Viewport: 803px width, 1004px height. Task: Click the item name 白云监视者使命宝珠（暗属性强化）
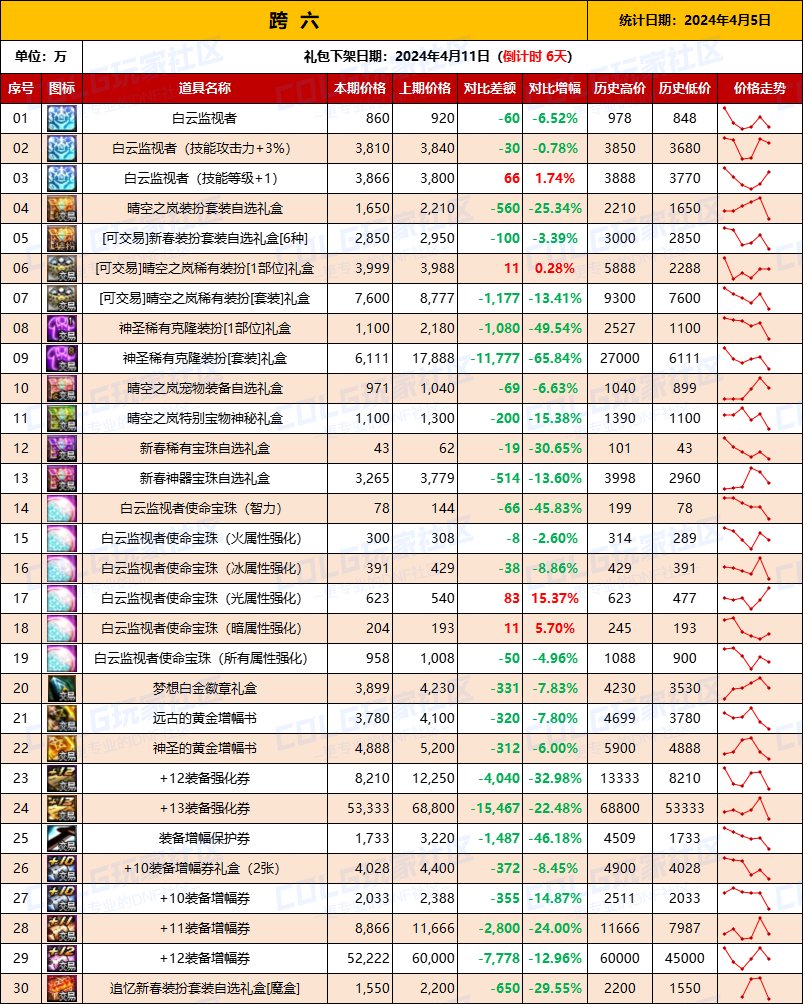click(201, 628)
